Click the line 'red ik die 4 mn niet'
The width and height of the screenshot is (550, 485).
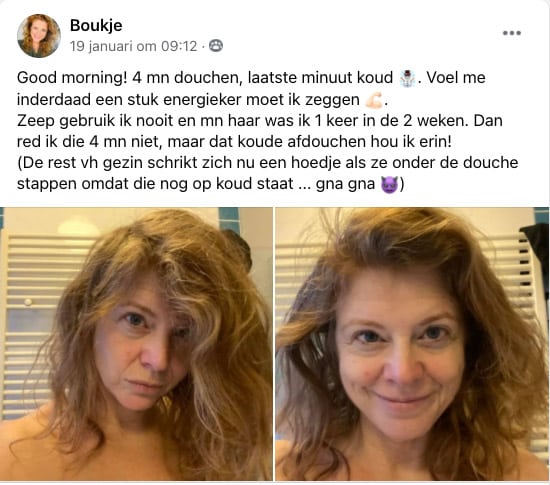pyautogui.click(x=234, y=142)
